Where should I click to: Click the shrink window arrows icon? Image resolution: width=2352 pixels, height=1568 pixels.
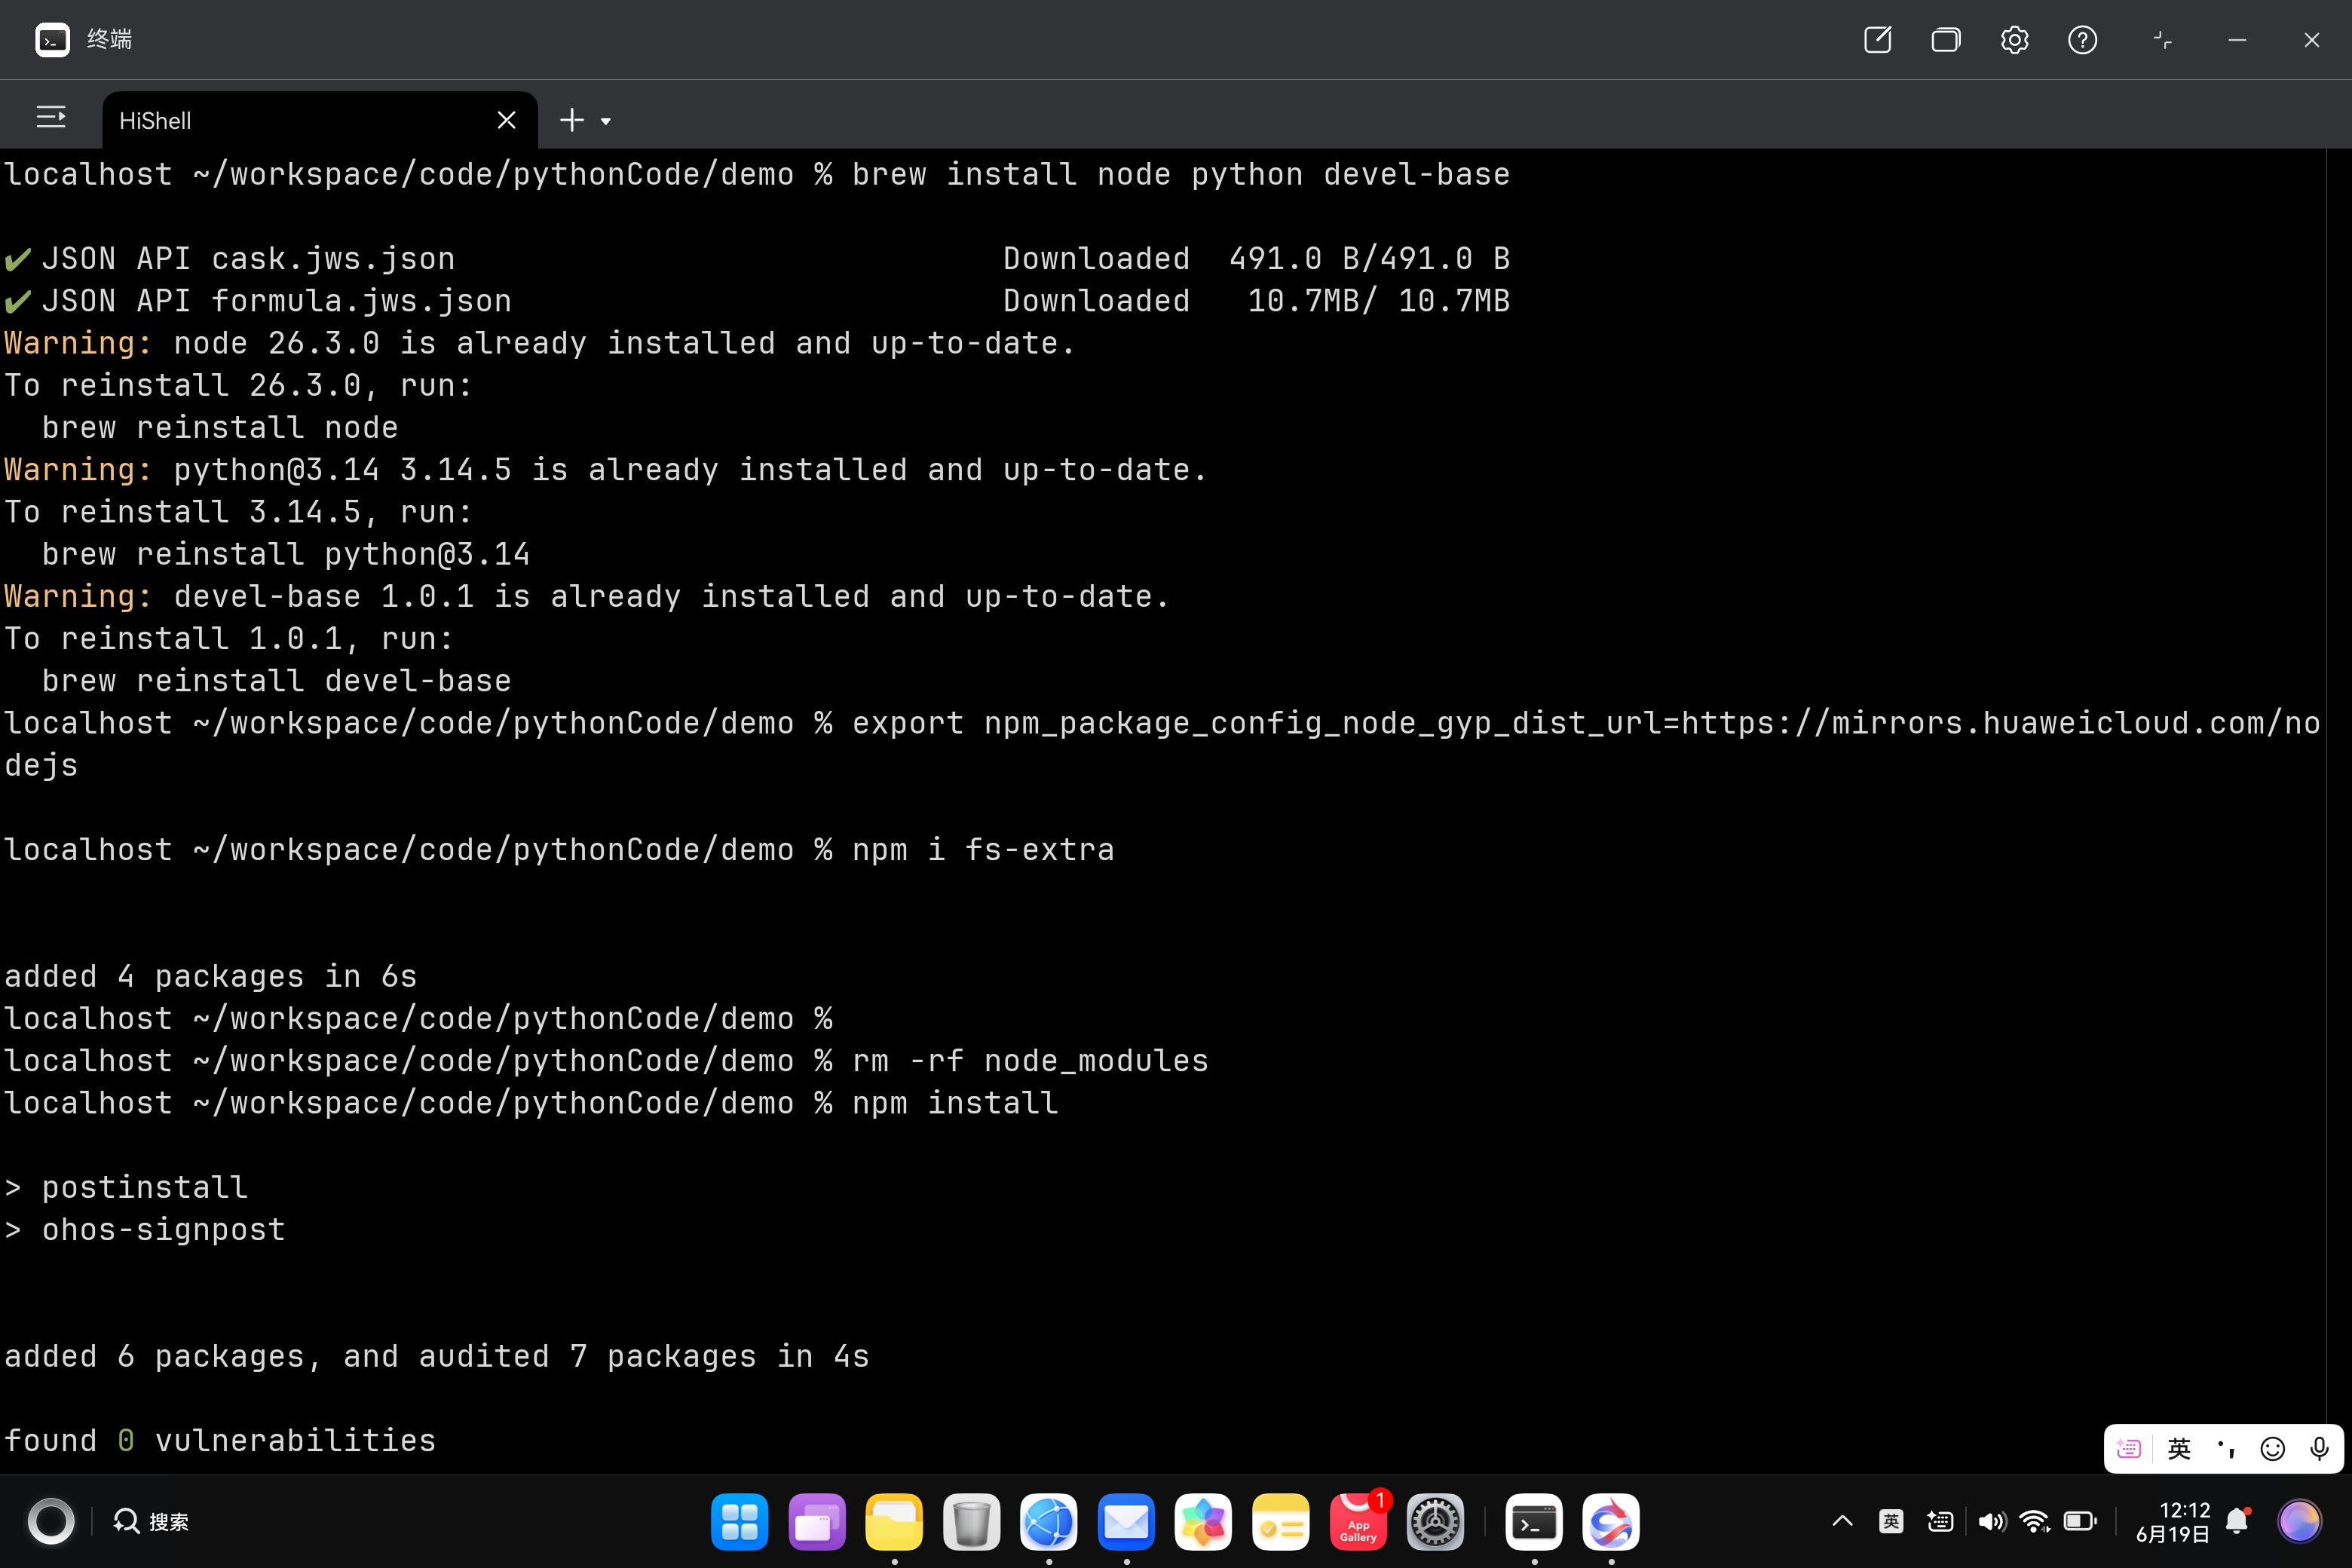tap(2162, 40)
